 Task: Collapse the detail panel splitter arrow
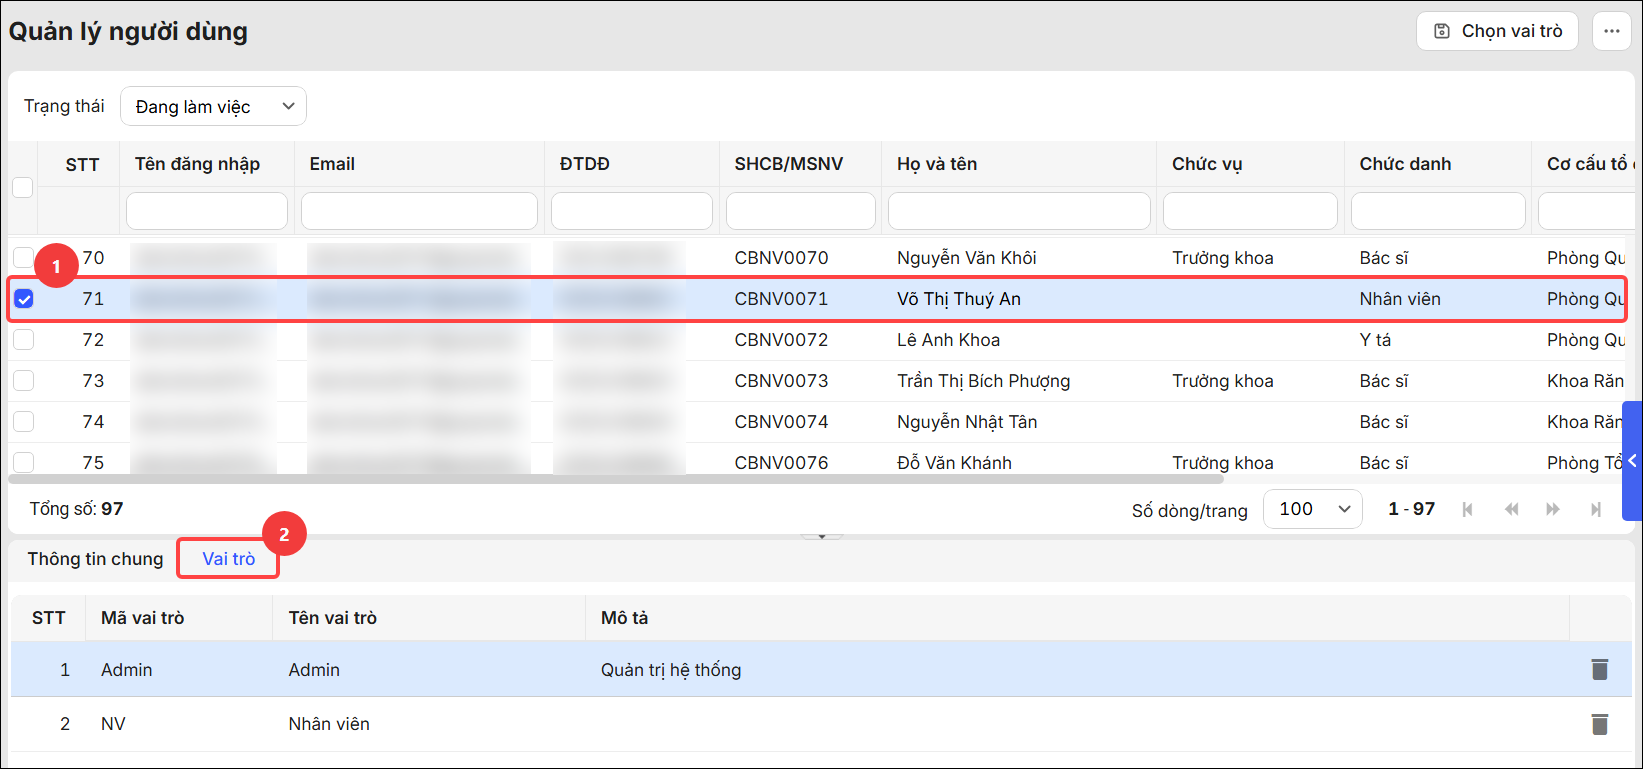click(x=822, y=536)
